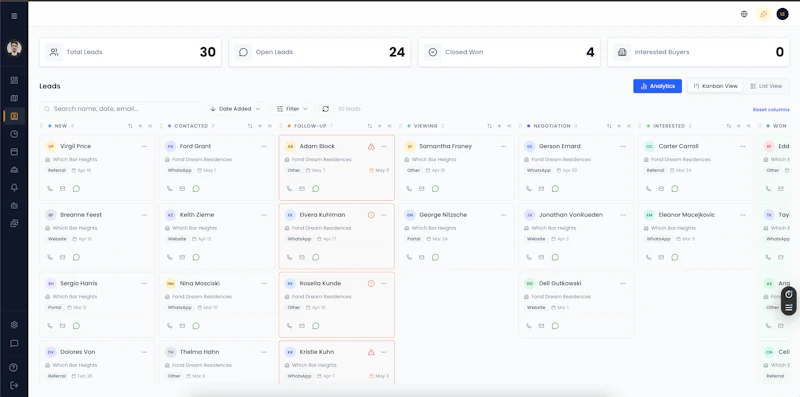Screen dimensions: 800x397
Task: Collapse the FOLLOW-UP column
Action: (x=389, y=126)
